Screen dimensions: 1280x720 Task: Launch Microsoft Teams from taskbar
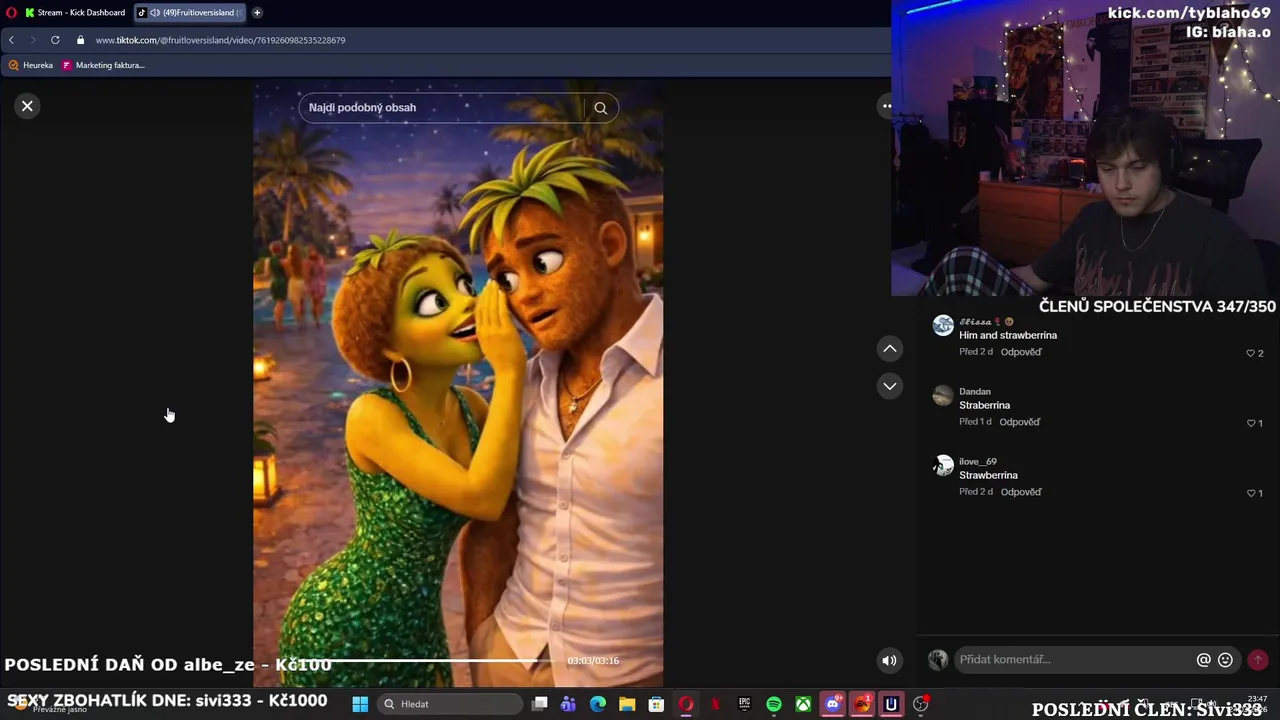point(569,704)
